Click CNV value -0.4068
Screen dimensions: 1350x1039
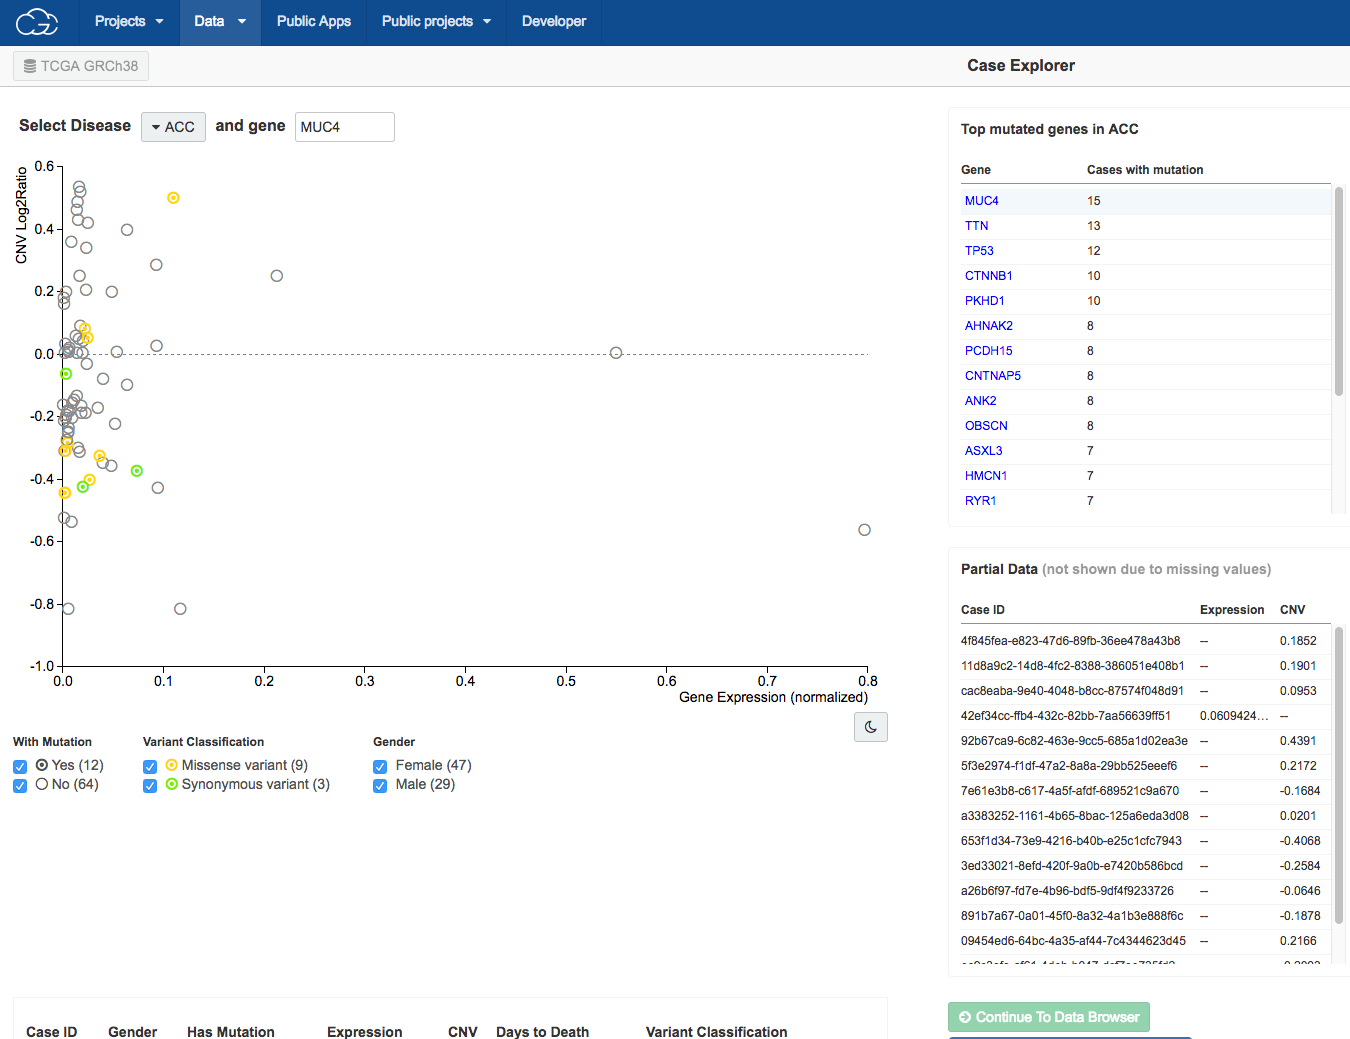coord(1300,841)
